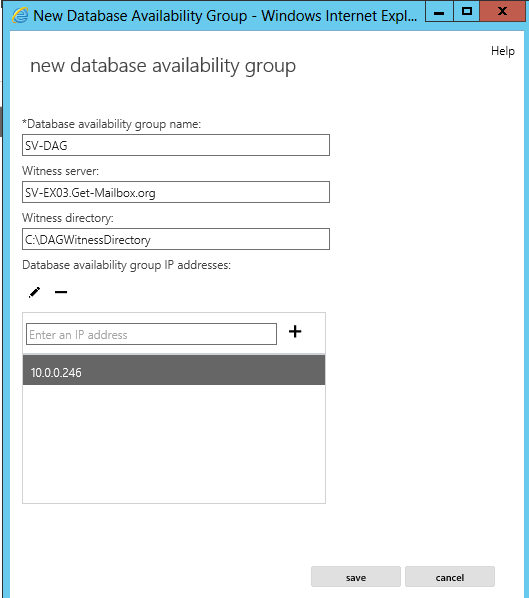The width and height of the screenshot is (529, 598).
Task: Click the Witness server label
Action: coord(60,171)
